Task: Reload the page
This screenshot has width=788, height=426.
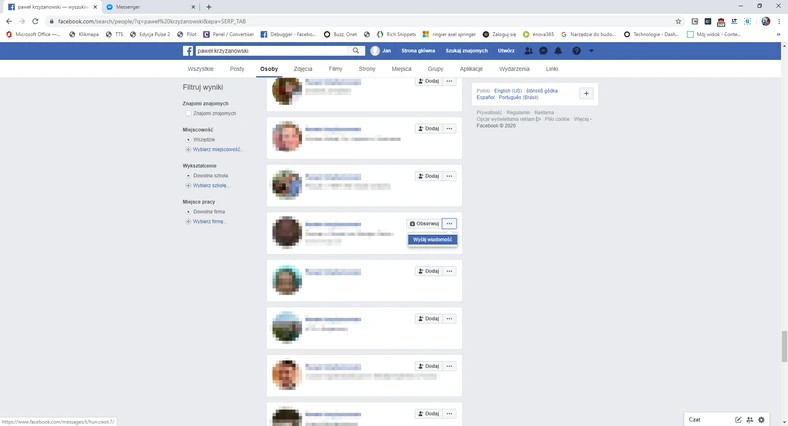Action: coord(35,21)
